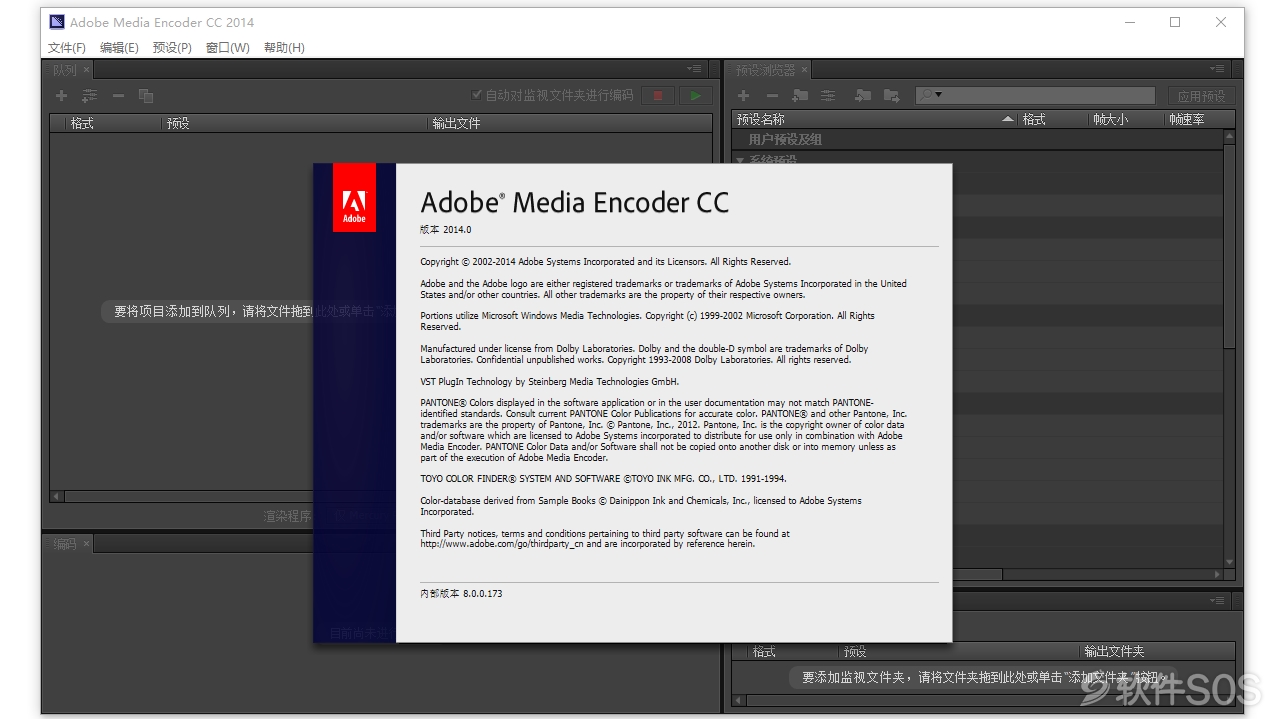
Task: Click the export presets folder icon
Action: point(892,96)
